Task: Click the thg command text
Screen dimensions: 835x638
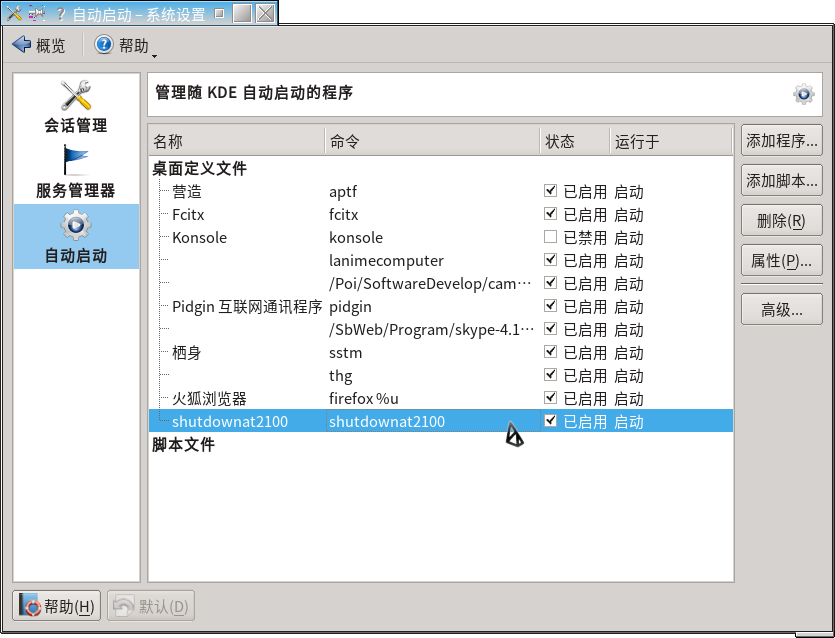Action: click(x=340, y=376)
